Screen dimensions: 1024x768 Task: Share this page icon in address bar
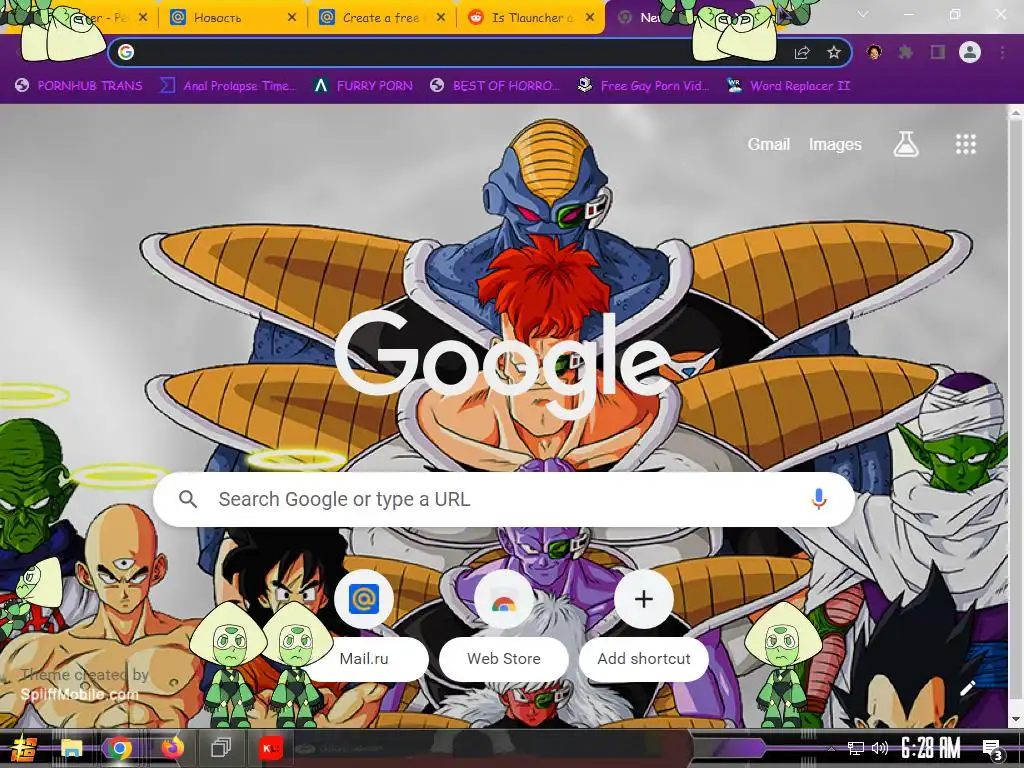(x=802, y=53)
